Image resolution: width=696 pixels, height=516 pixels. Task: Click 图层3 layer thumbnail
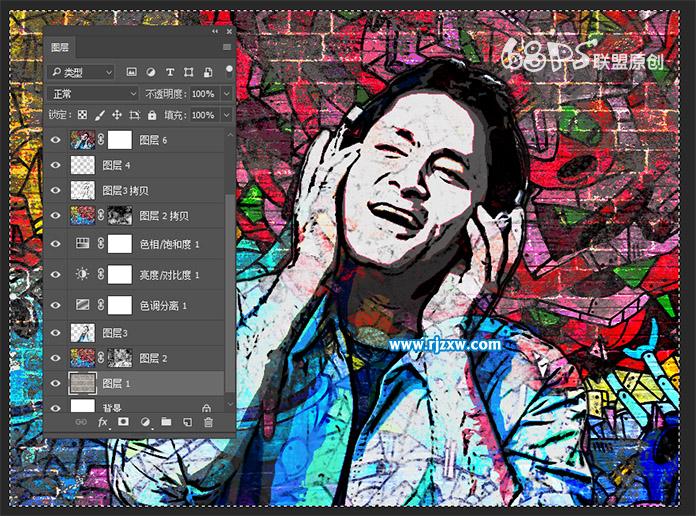coord(83,333)
